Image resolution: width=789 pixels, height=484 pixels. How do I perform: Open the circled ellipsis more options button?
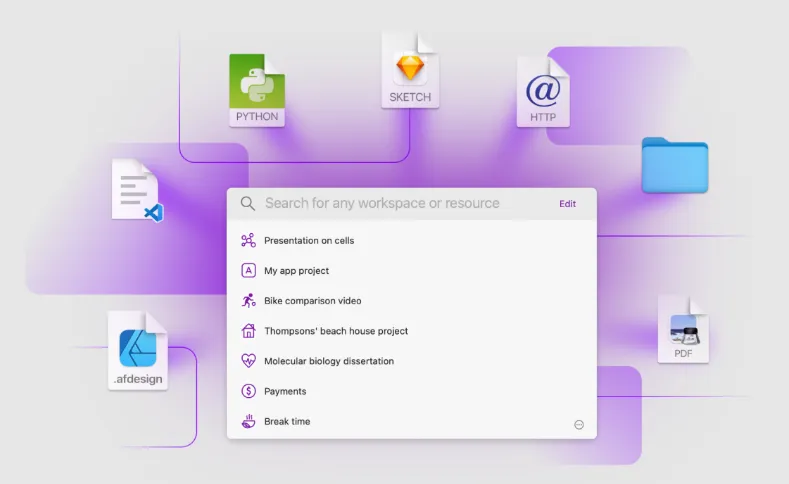tap(579, 425)
